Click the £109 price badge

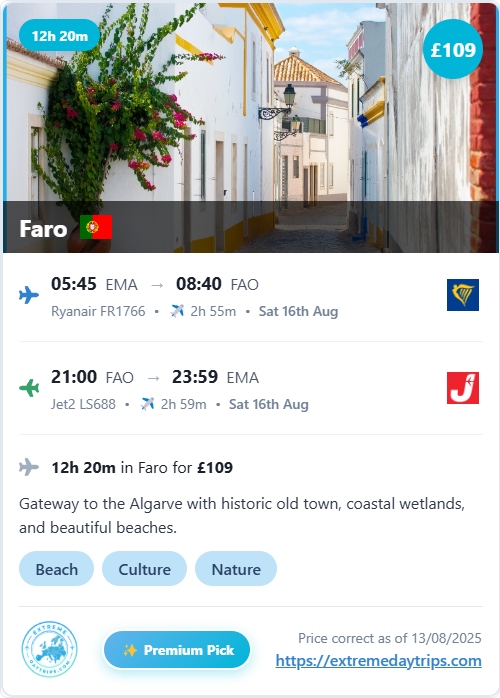[x=453, y=49]
